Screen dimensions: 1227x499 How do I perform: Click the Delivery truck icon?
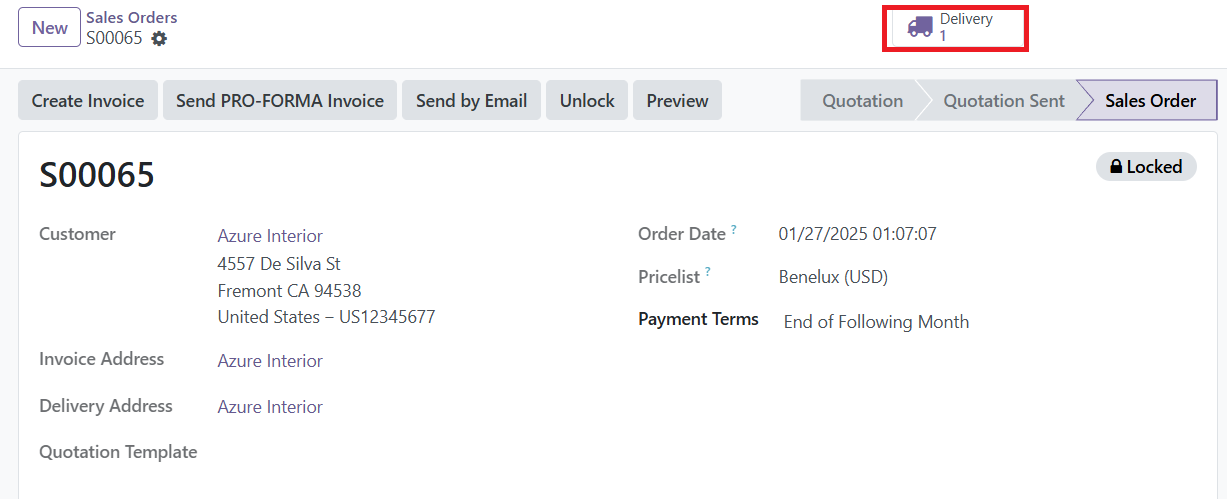pos(920,27)
